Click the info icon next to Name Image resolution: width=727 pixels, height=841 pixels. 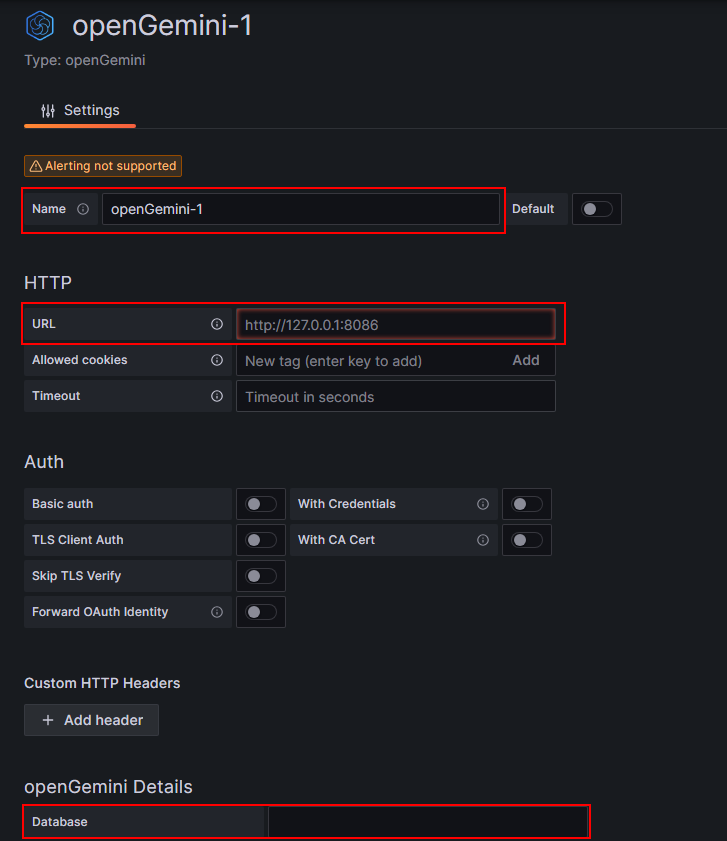coord(83,209)
